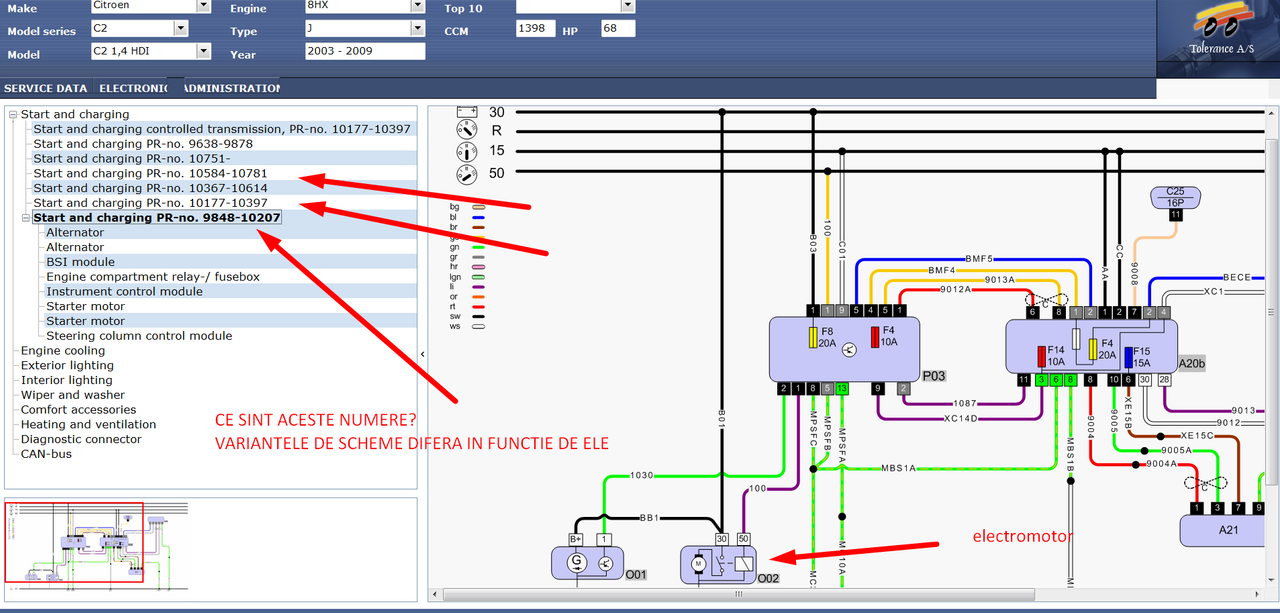
Task: Open the Diagnostic connector category
Action: pos(82,439)
